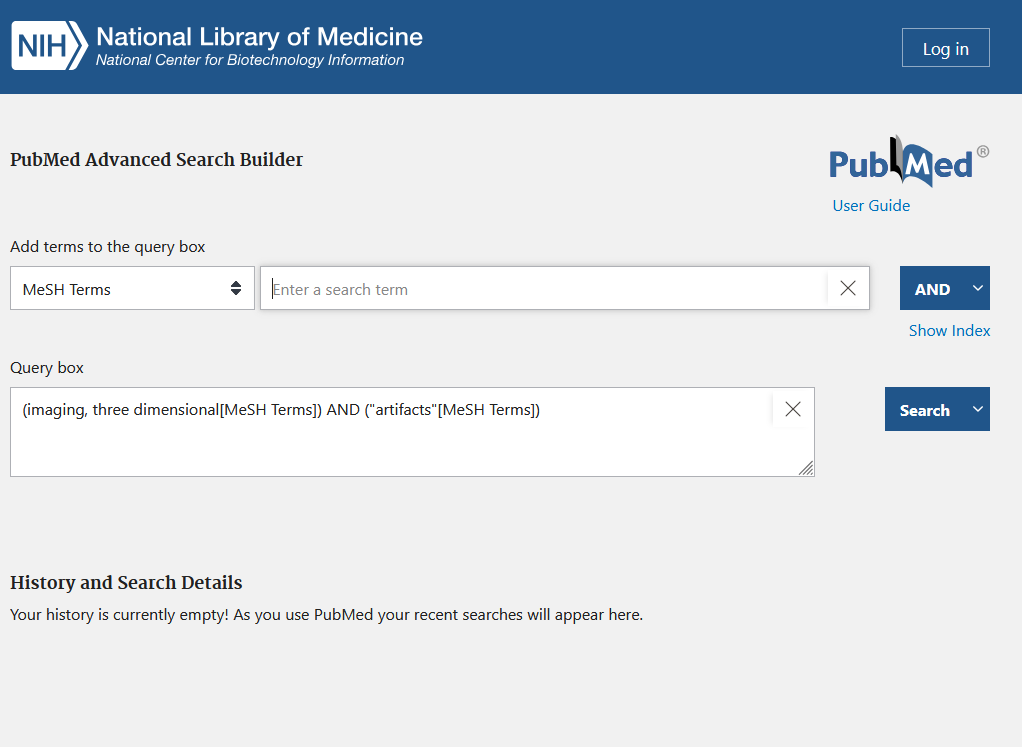The width and height of the screenshot is (1022, 747).
Task: Click the NIH logo
Action: [x=50, y=46]
